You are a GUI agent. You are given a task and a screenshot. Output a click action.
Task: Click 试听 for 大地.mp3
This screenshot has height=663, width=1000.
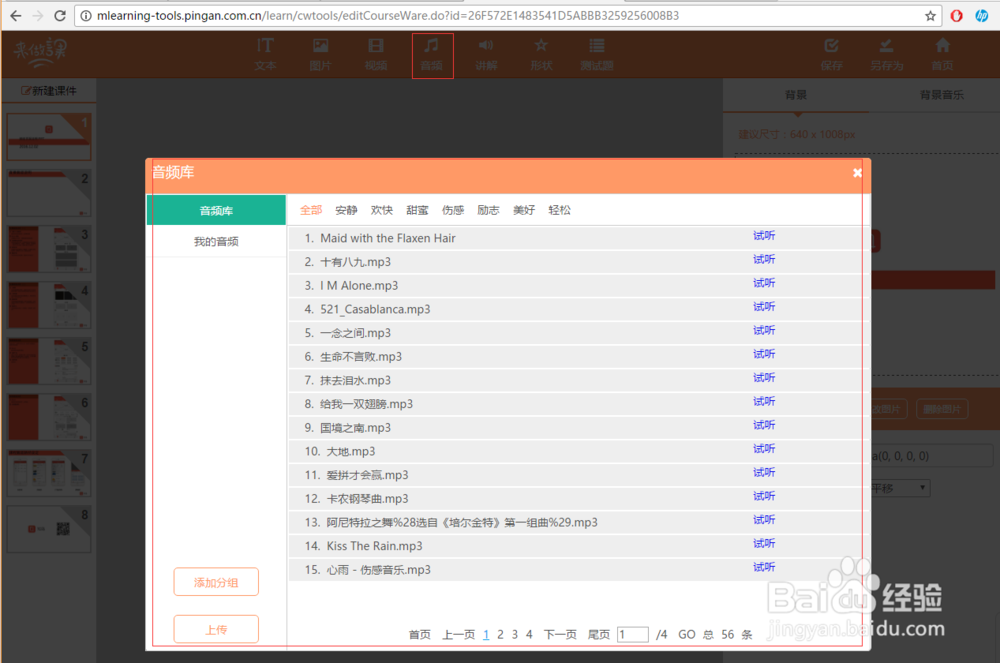[x=764, y=448]
